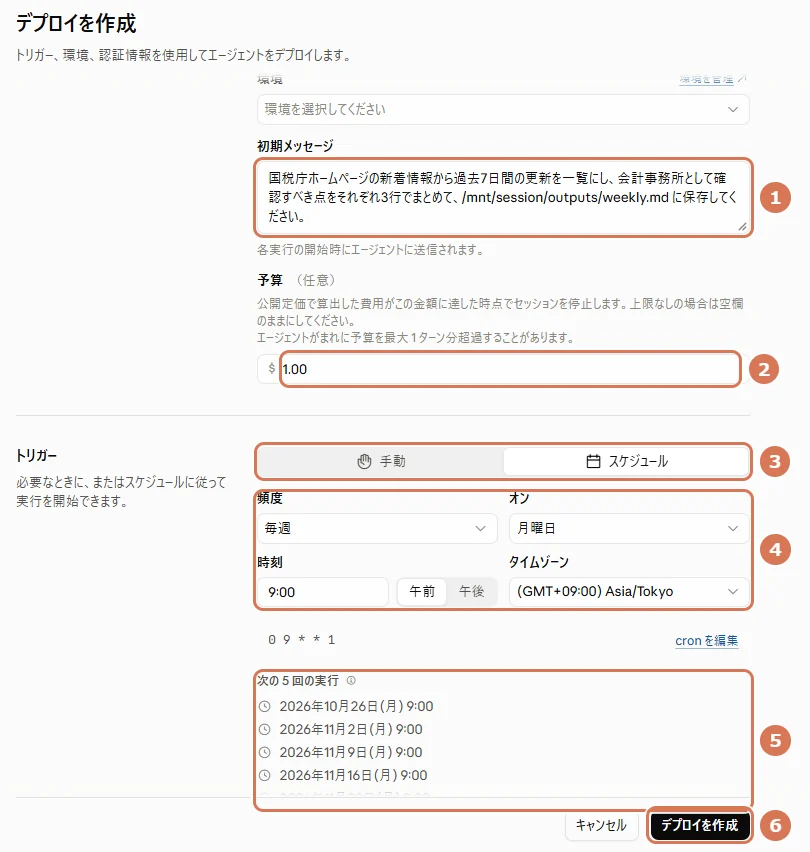This screenshot has width=810, height=852.
Task: Open the 環境を選択してください dropdown
Action: coord(503,109)
